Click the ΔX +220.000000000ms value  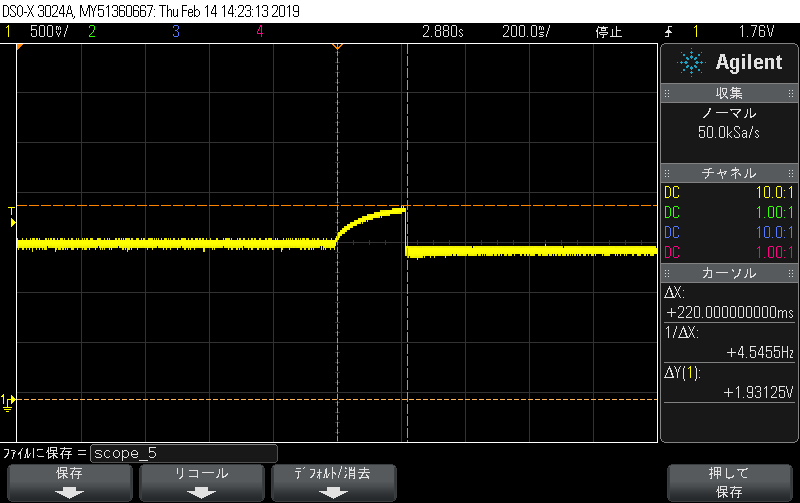click(730, 312)
